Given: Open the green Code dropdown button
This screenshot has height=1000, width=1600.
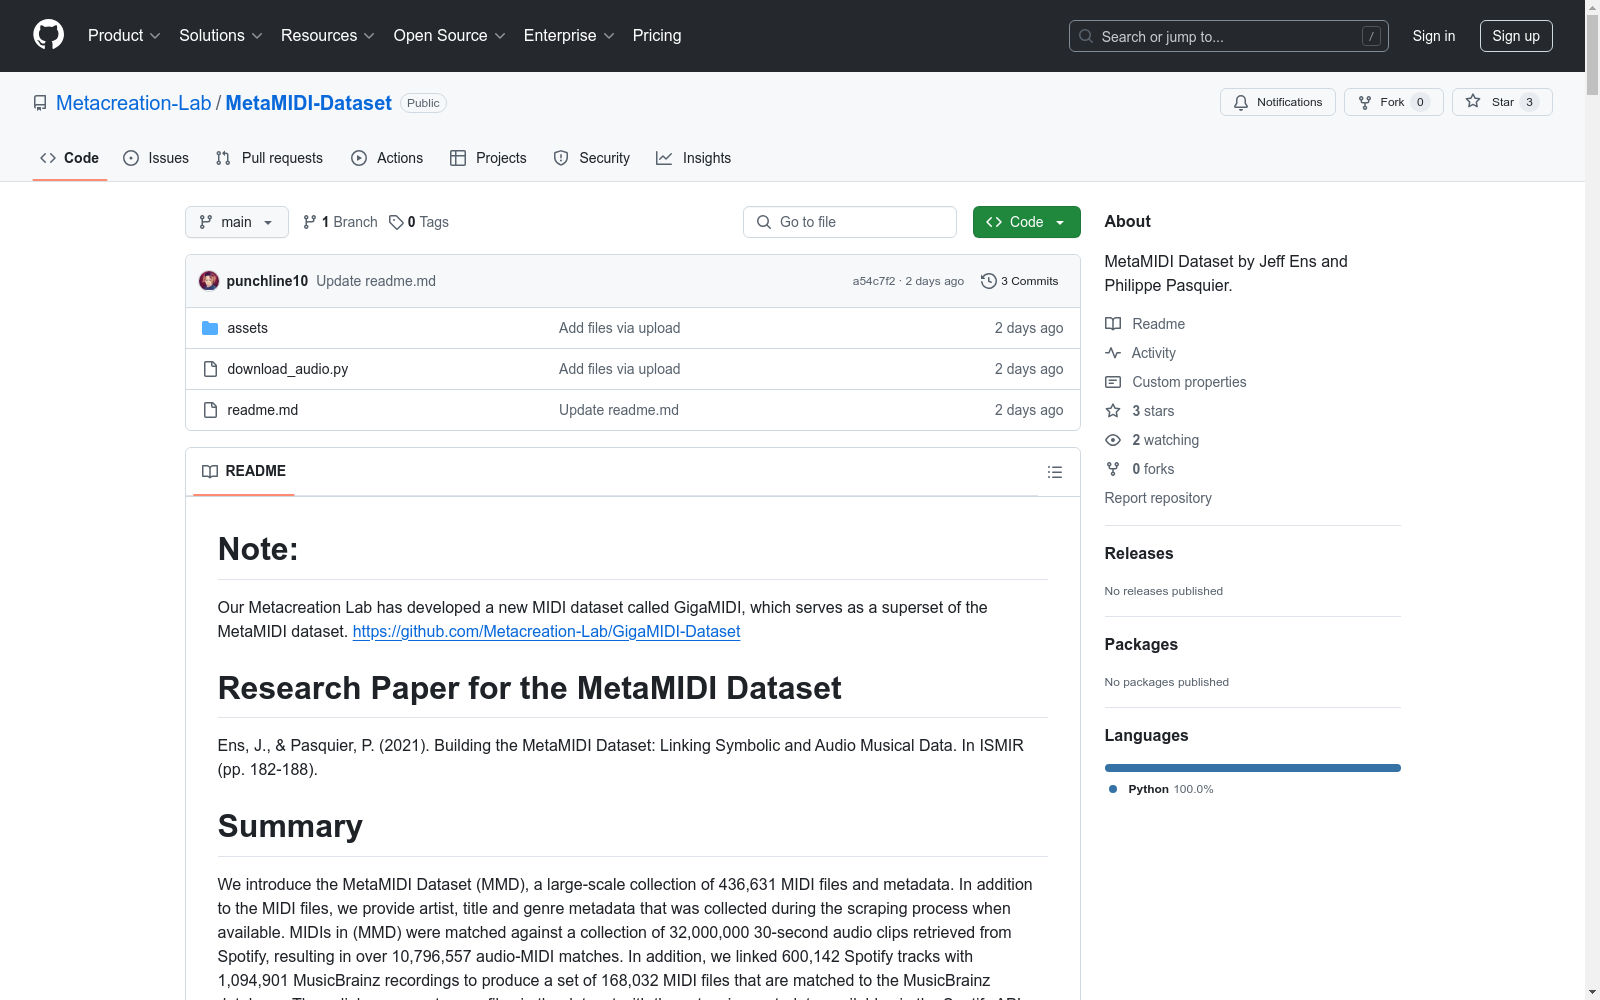Looking at the screenshot, I should click(1026, 222).
